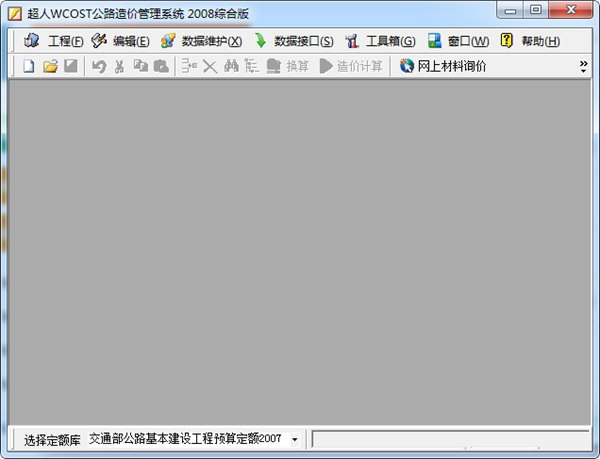
Task: Click the Save disk icon
Action: [x=70, y=67]
